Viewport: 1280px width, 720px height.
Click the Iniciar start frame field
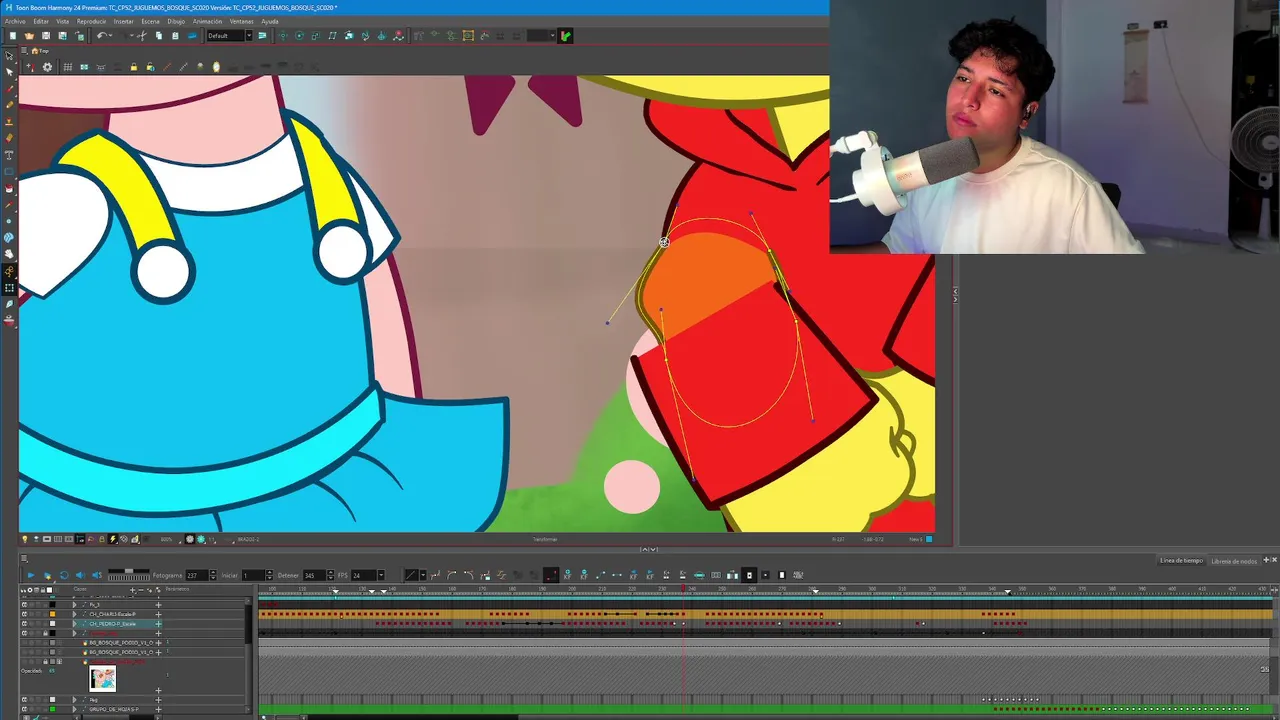pos(254,575)
